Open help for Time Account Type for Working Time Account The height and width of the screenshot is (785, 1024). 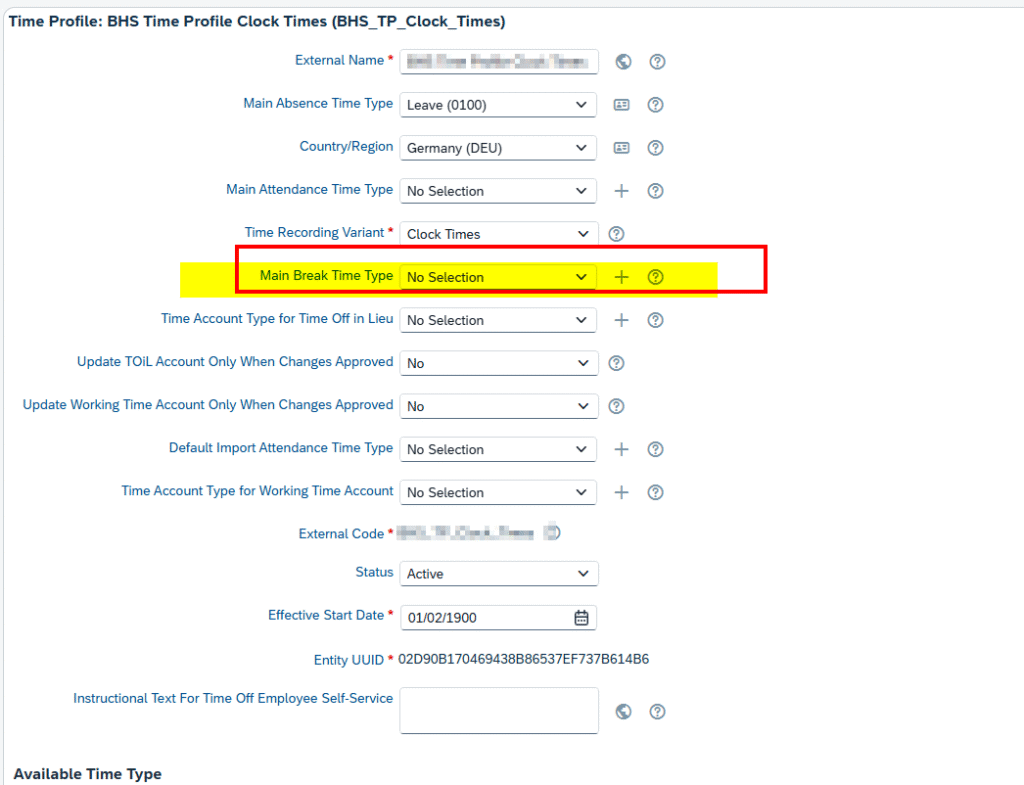656,492
